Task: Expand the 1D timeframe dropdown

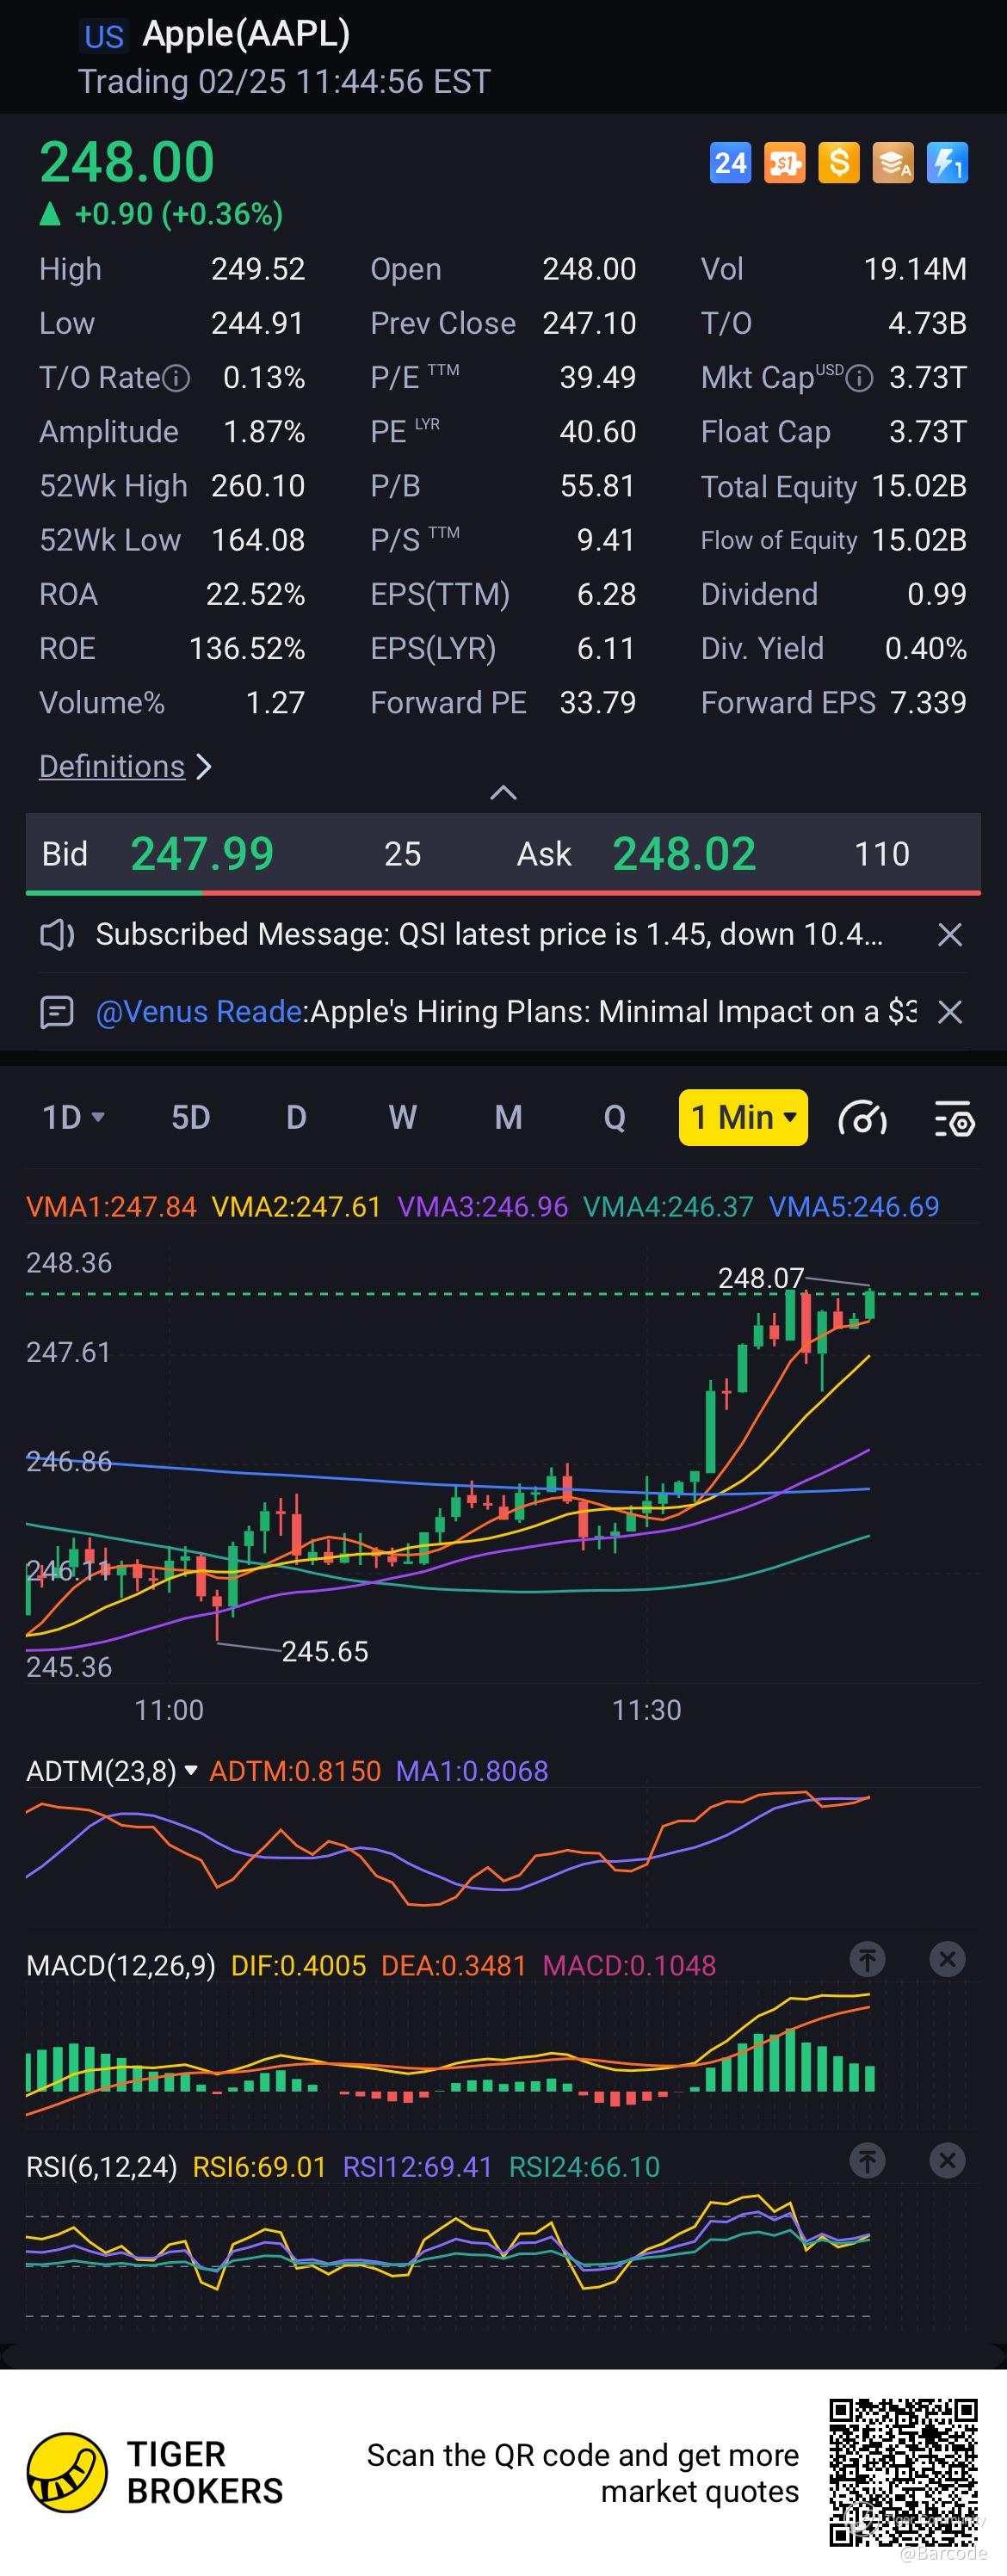Action: [73, 1117]
